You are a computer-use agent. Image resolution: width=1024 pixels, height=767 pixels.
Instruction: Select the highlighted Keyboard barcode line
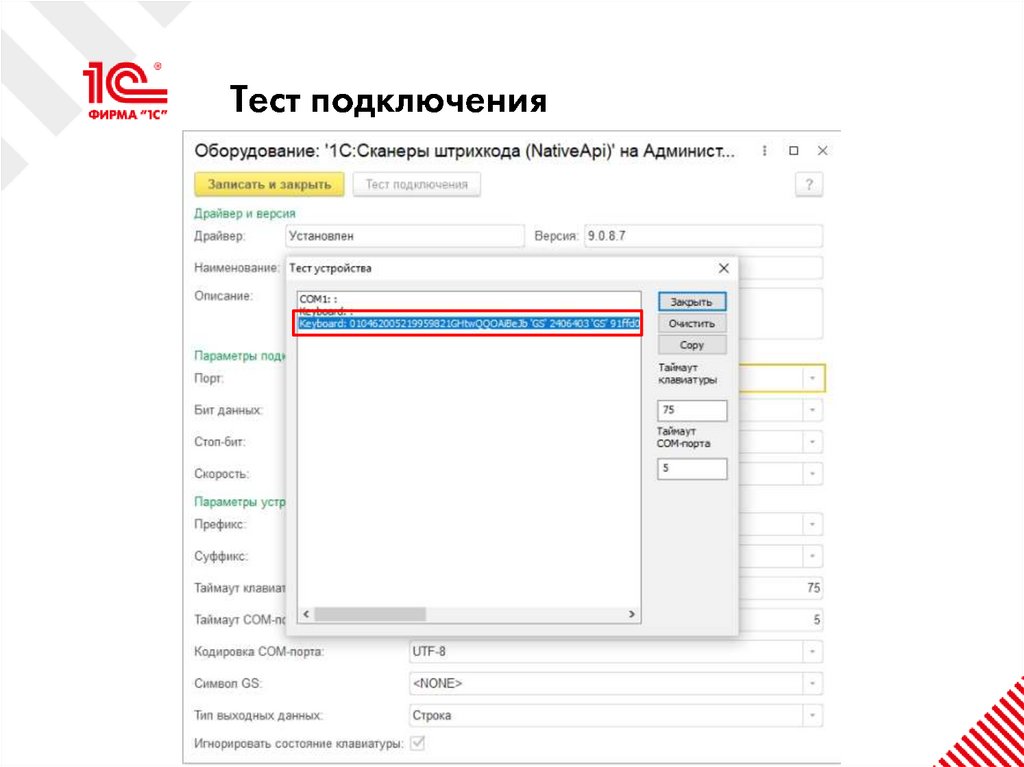tap(468, 323)
